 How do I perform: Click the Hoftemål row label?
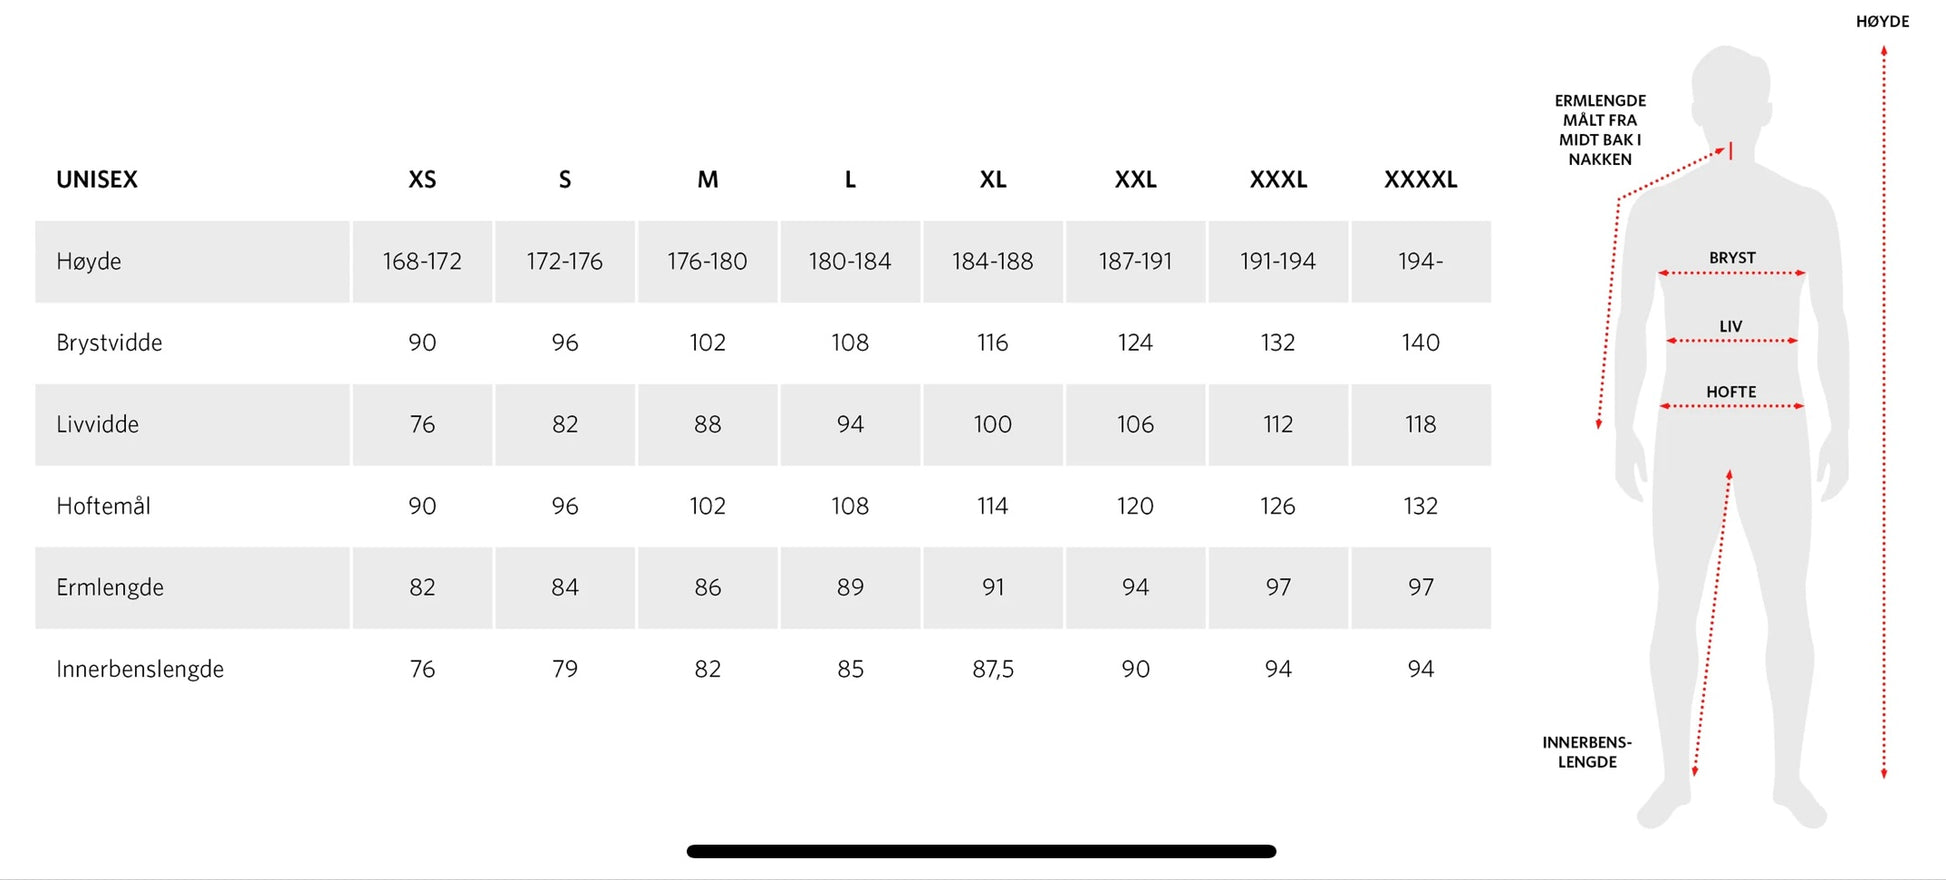click(x=103, y=506)
